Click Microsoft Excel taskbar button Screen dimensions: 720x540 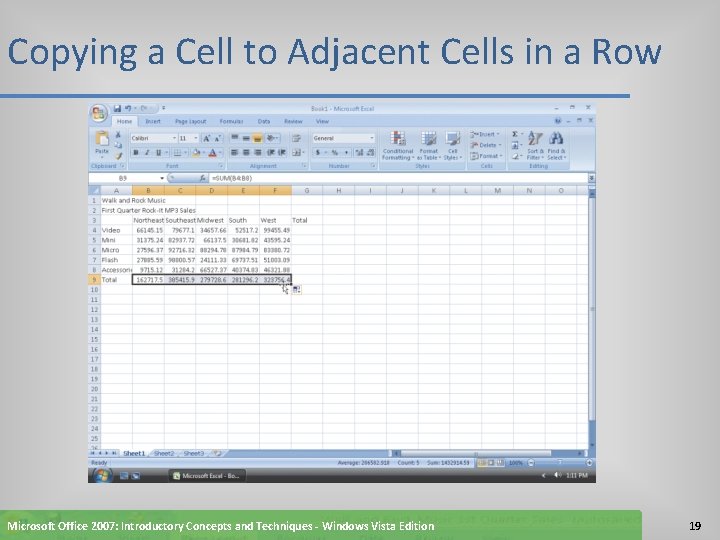pos(207,476)
